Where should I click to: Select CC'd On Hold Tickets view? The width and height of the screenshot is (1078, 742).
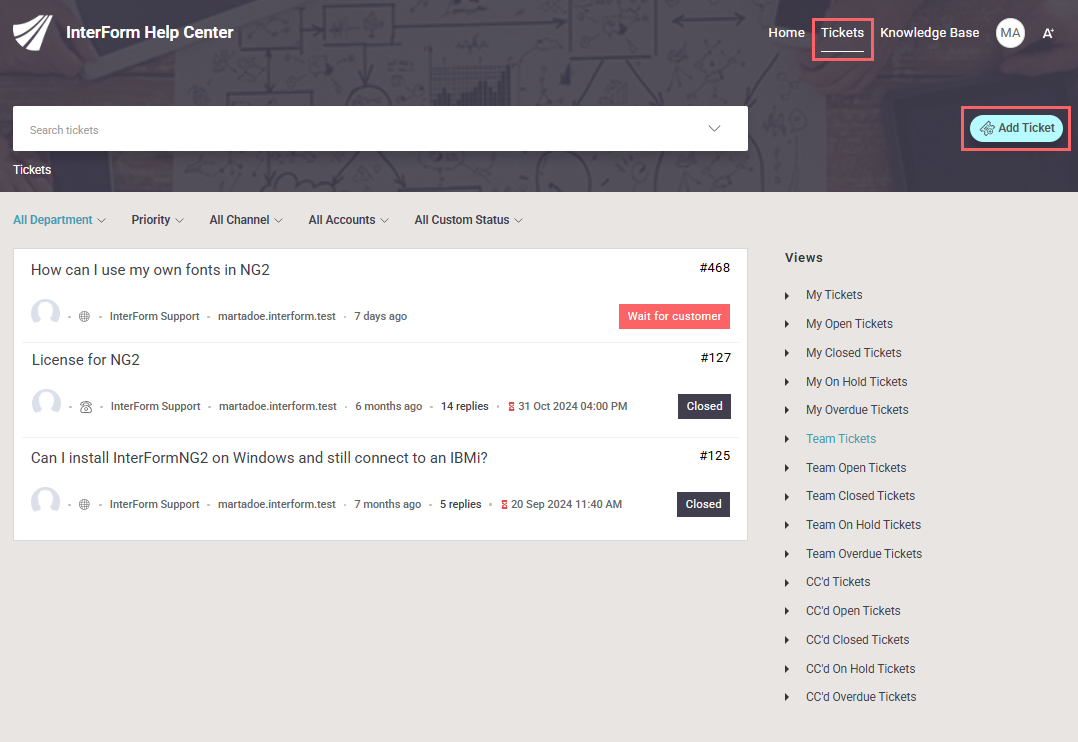click(860, 668)
